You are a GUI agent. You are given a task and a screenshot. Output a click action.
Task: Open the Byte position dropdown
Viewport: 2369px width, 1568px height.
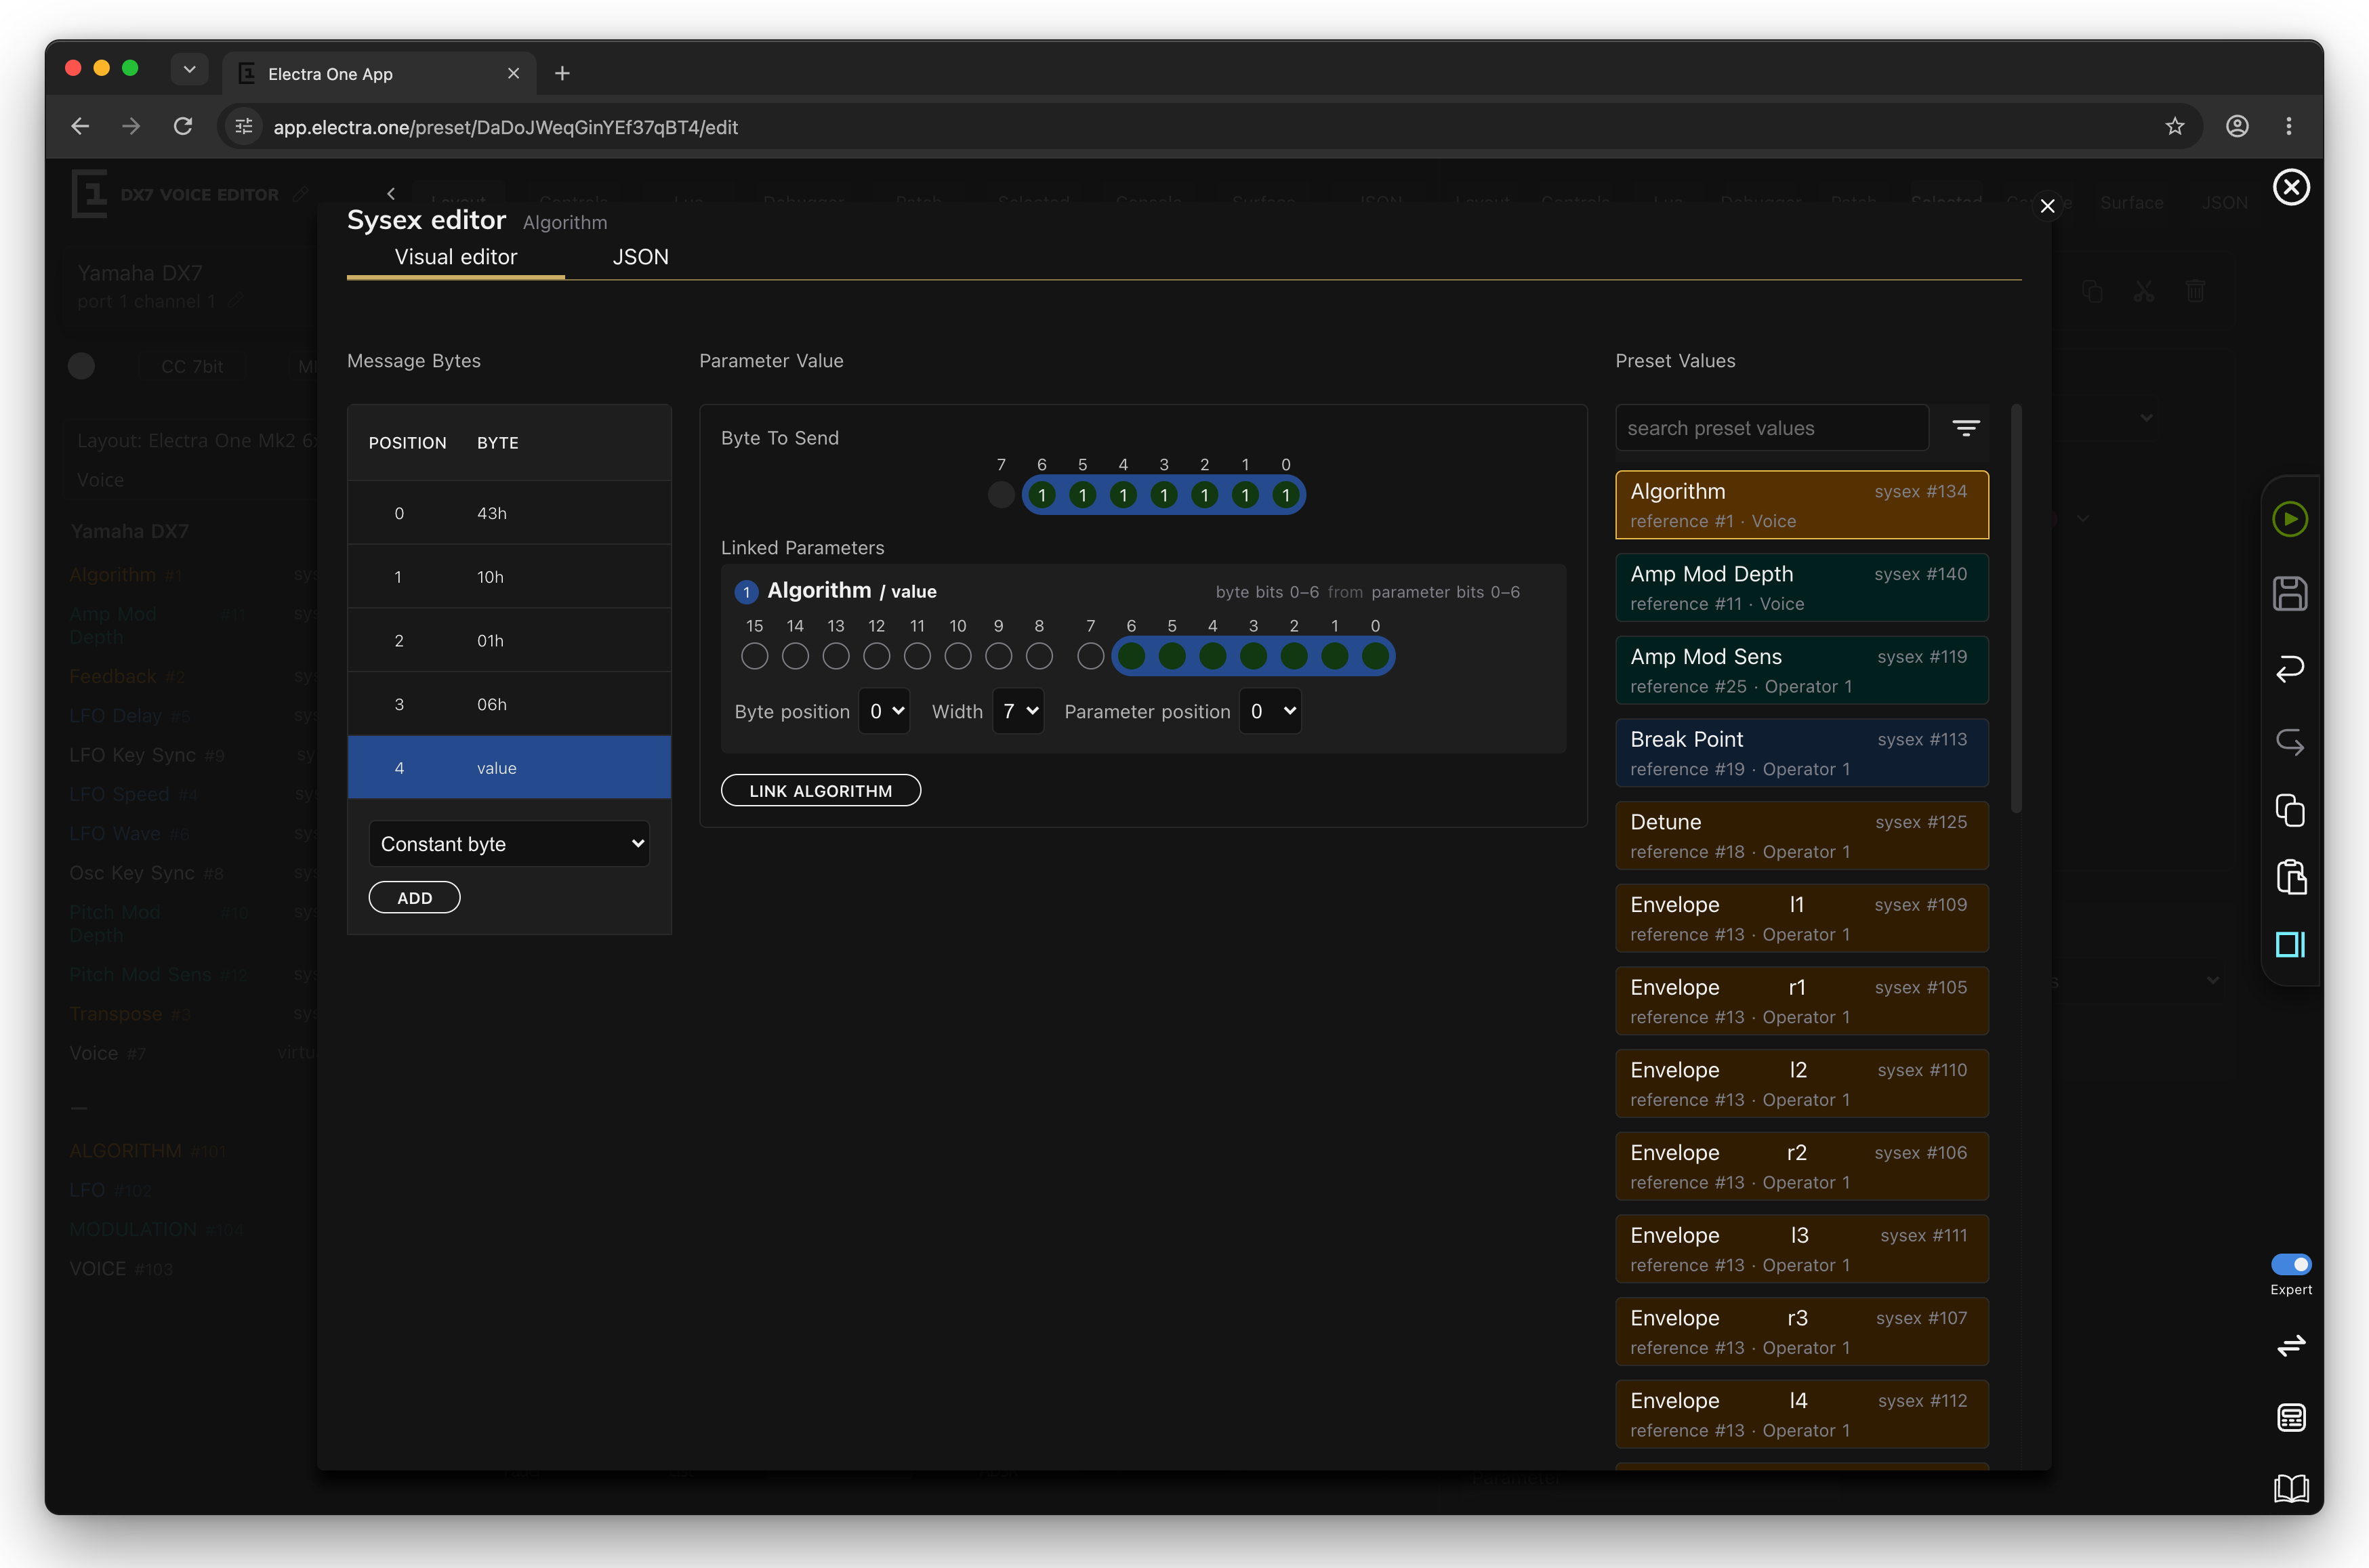tap(885, 711)
